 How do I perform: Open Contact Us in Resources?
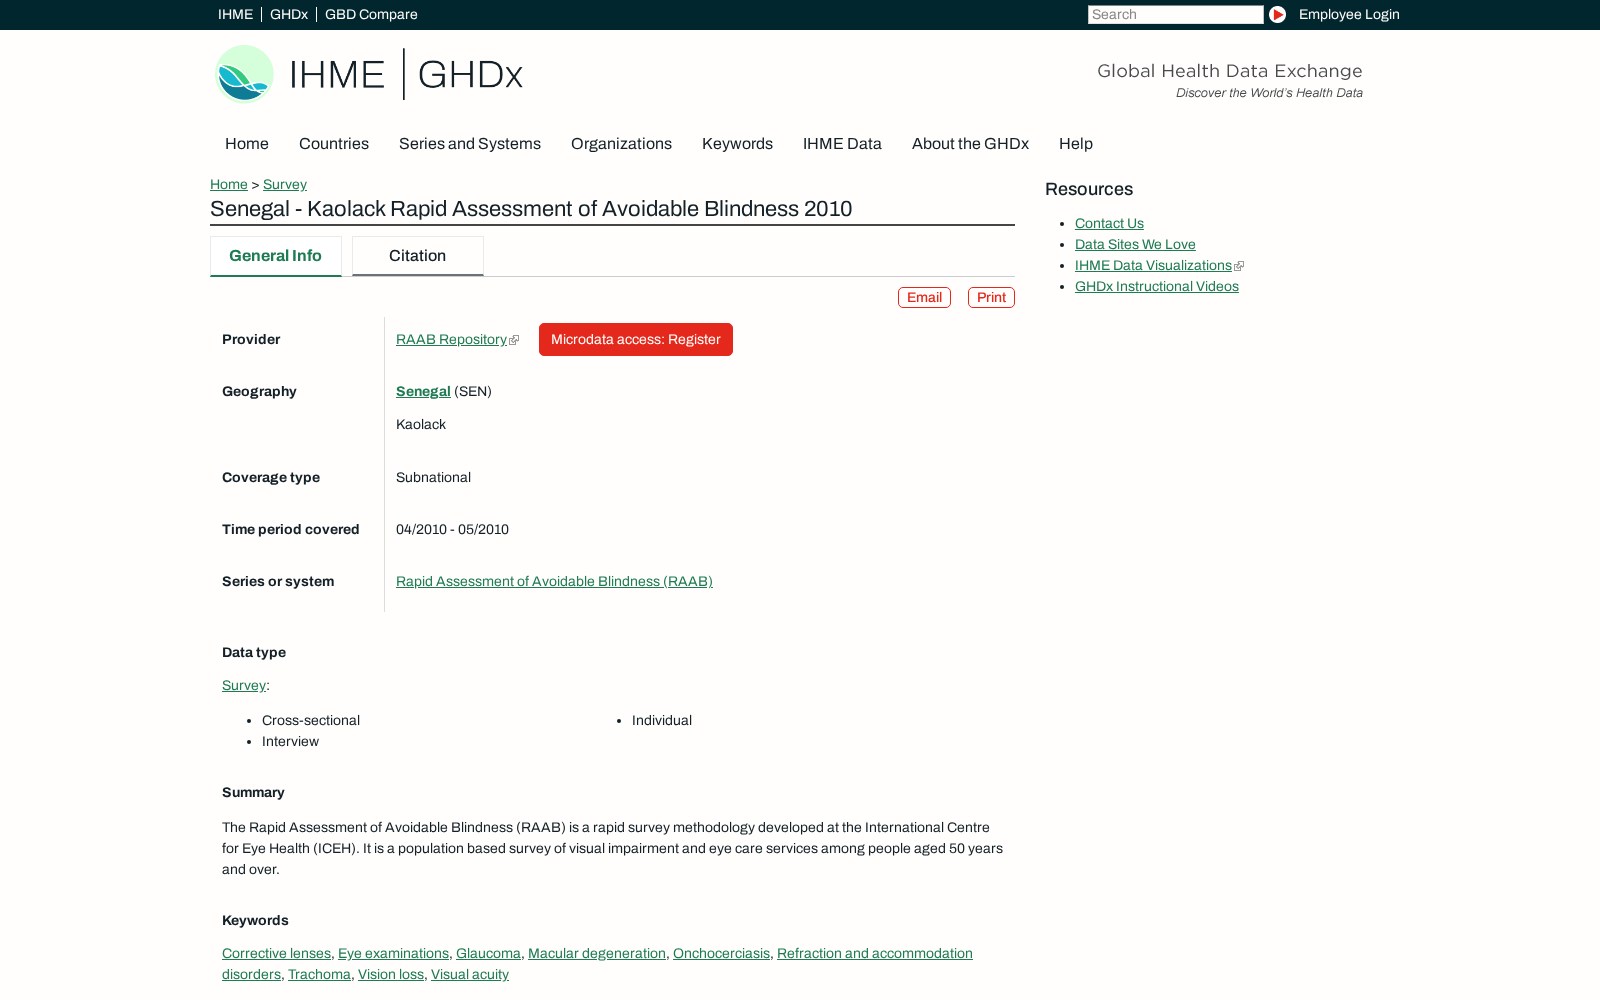(1109, 224)
